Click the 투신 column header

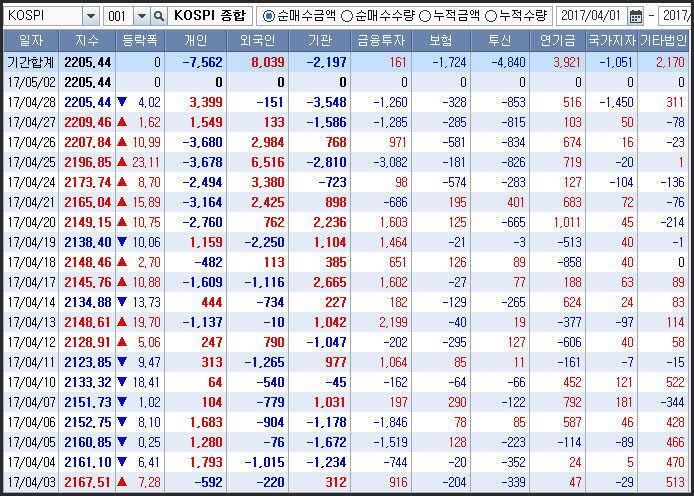pos(500,41)
